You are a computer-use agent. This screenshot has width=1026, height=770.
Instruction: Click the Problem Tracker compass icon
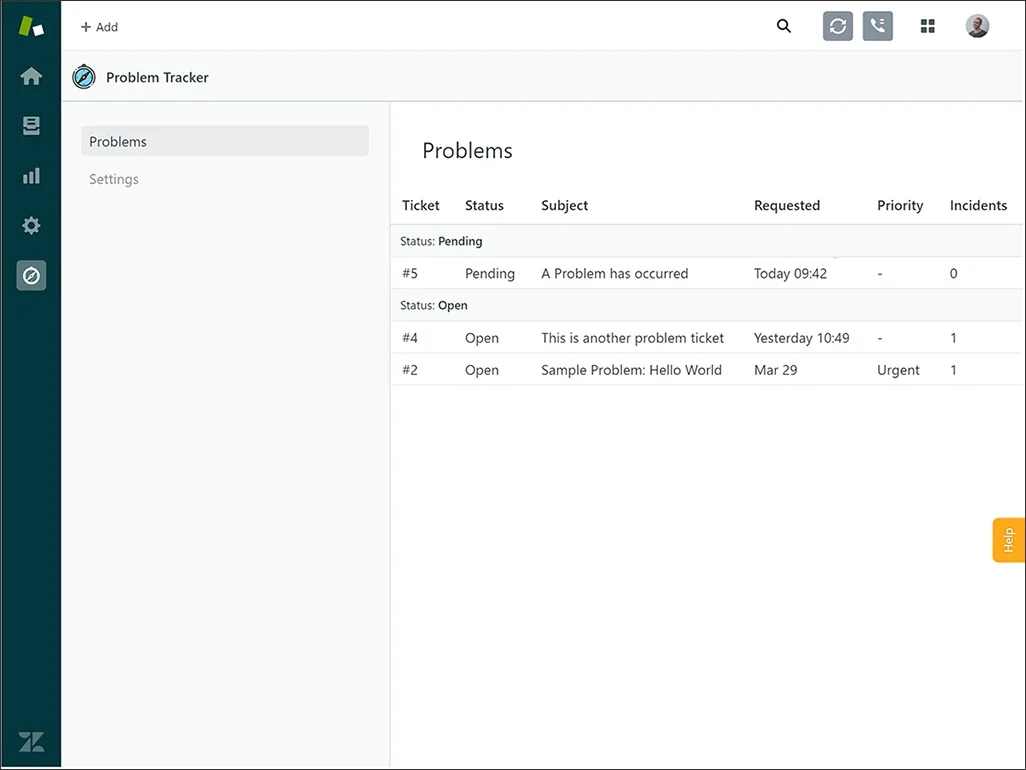click(83, 76)
